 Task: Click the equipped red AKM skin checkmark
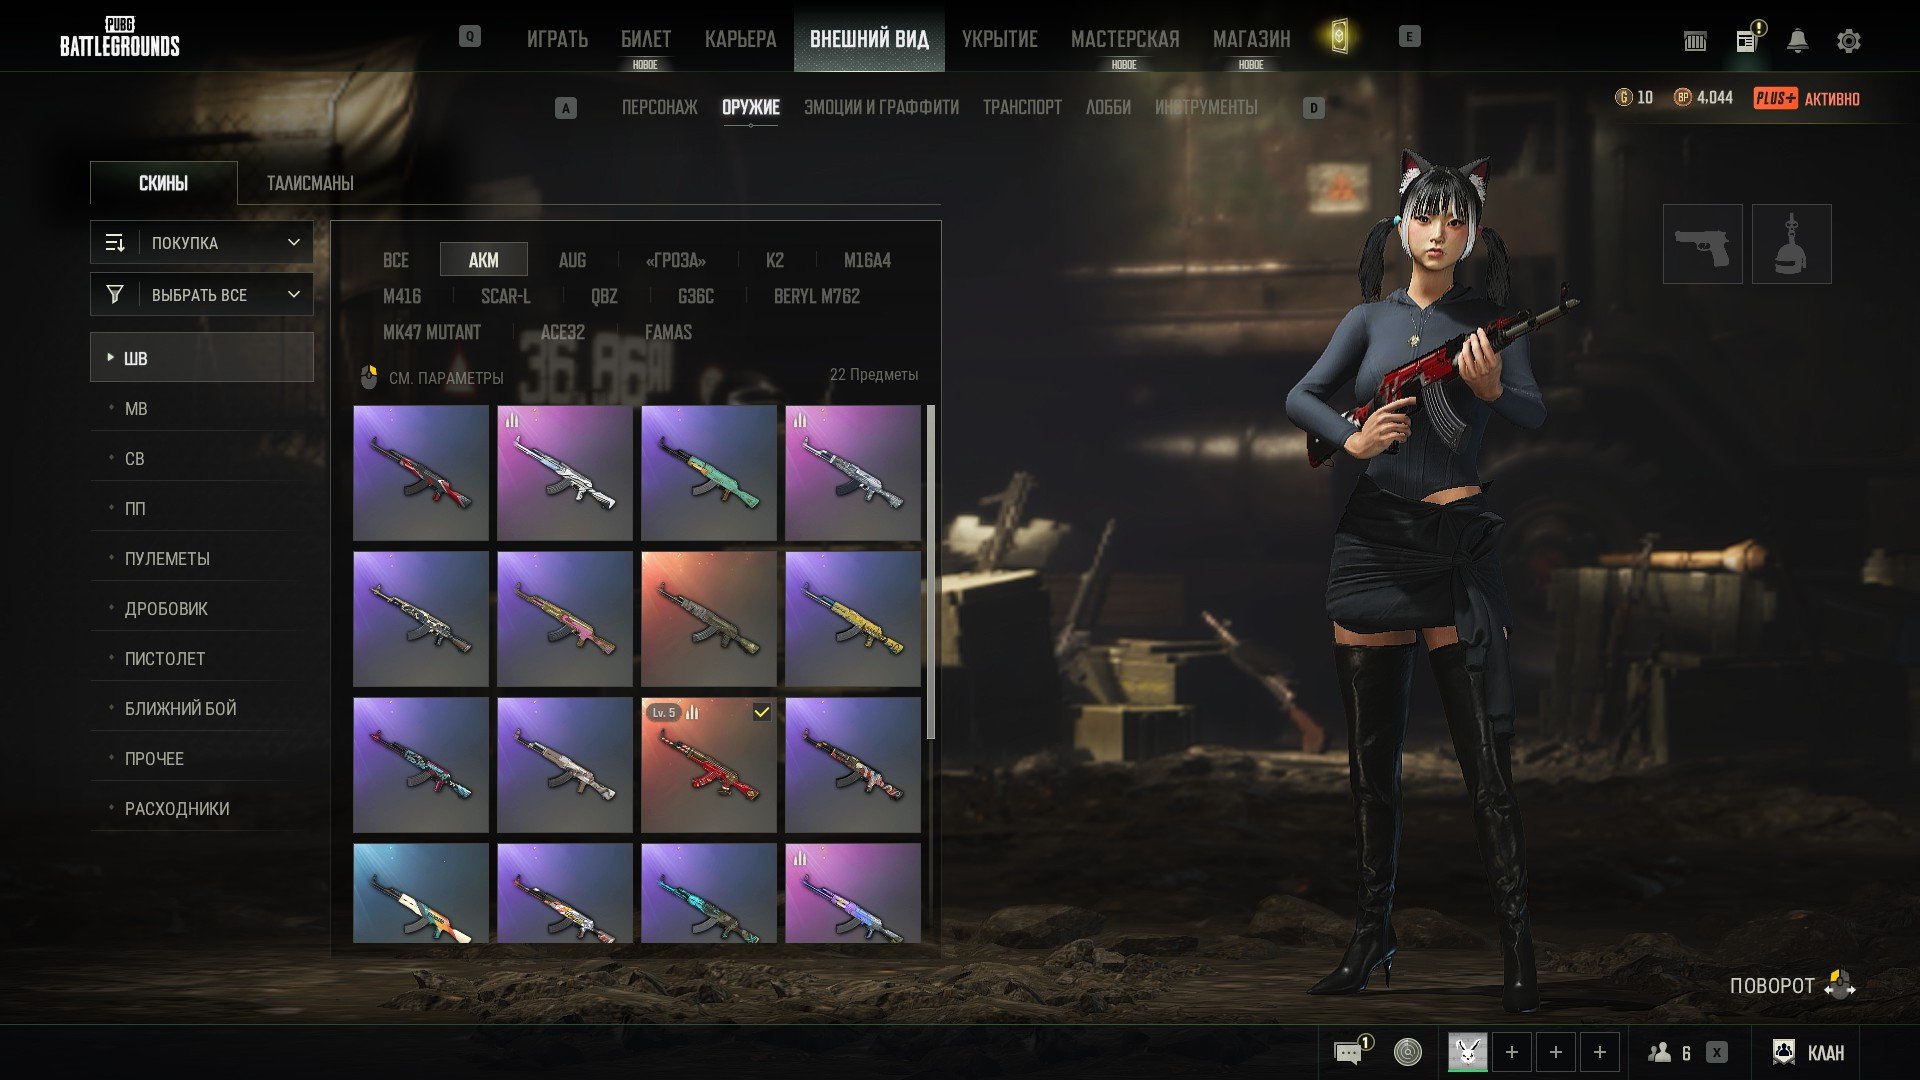762,712
